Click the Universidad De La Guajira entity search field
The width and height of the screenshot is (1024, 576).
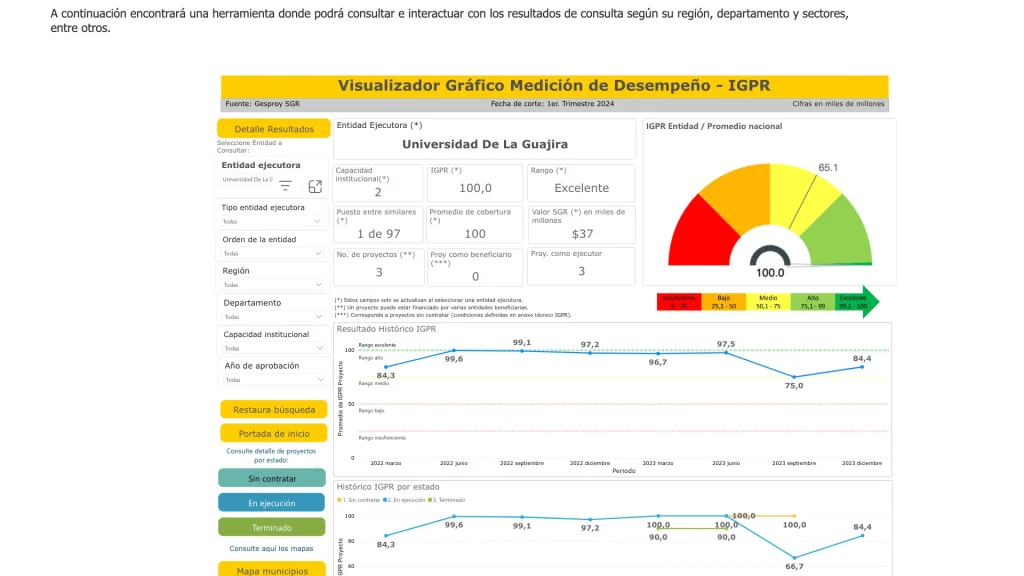pyautogui.click(x=248, y=180)
